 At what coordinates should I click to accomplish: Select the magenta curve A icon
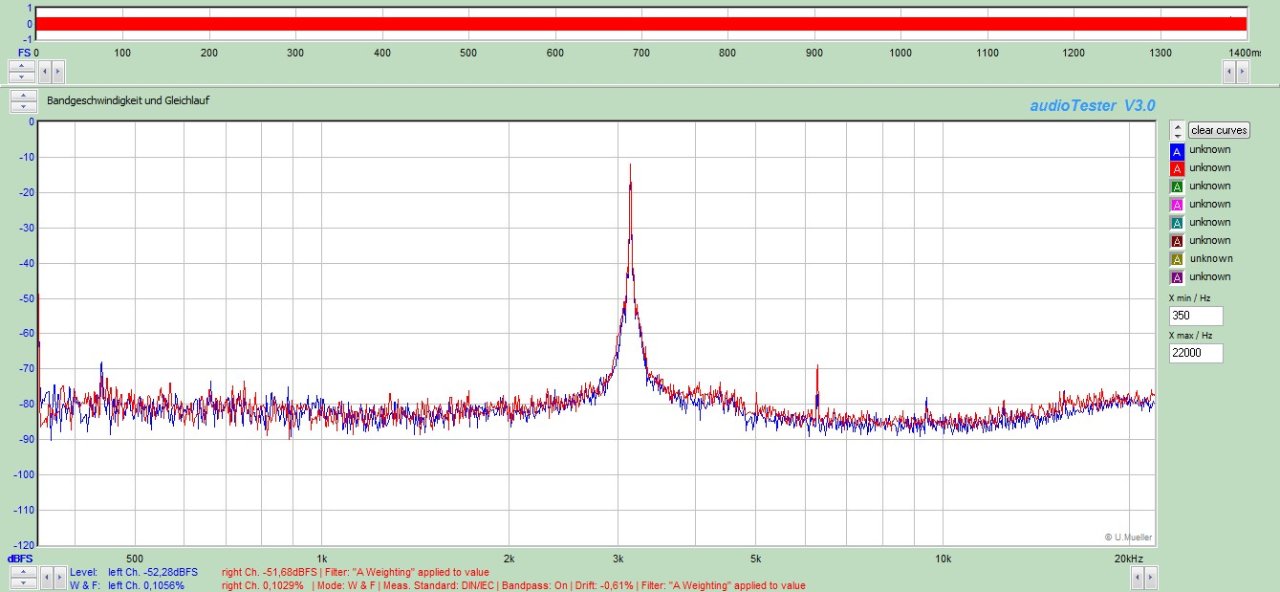click(1177, 205)
